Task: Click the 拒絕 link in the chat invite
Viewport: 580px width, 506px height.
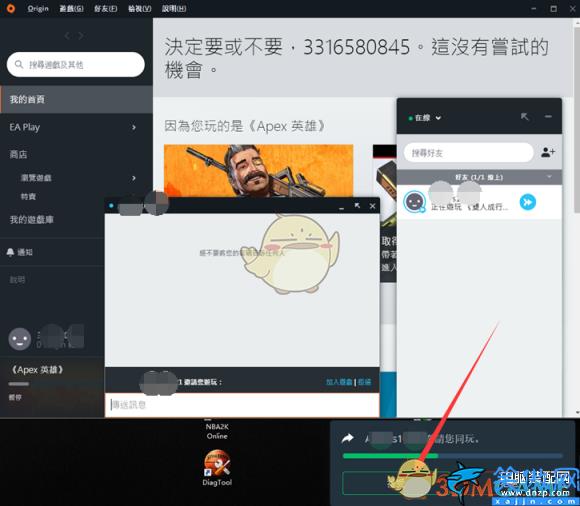Action: pos(364,382)
